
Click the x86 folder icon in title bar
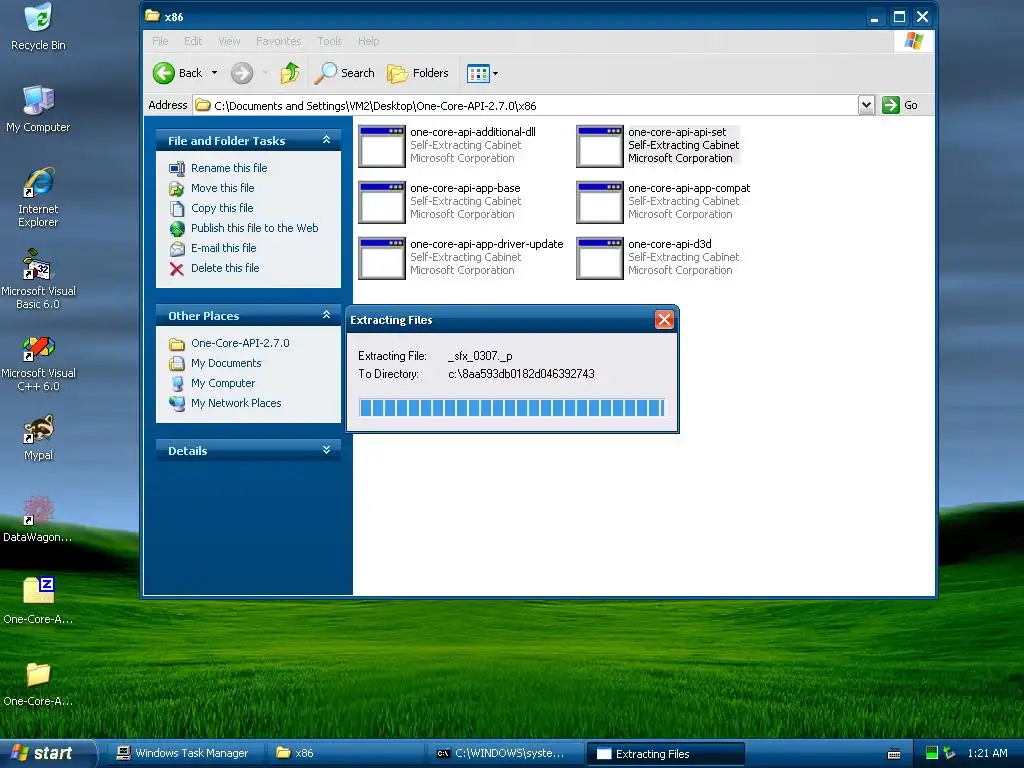click(x=152, y=16)
